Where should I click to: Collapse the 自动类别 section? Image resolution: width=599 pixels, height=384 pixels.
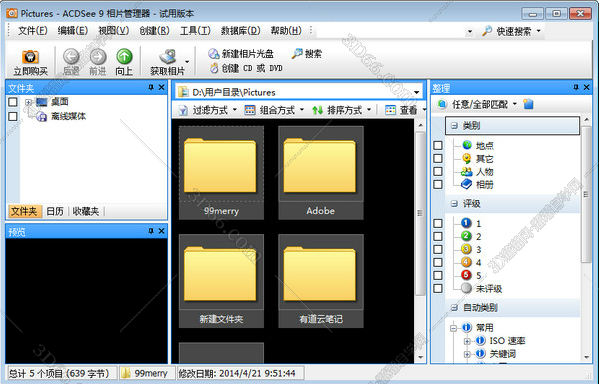[454, 307]
